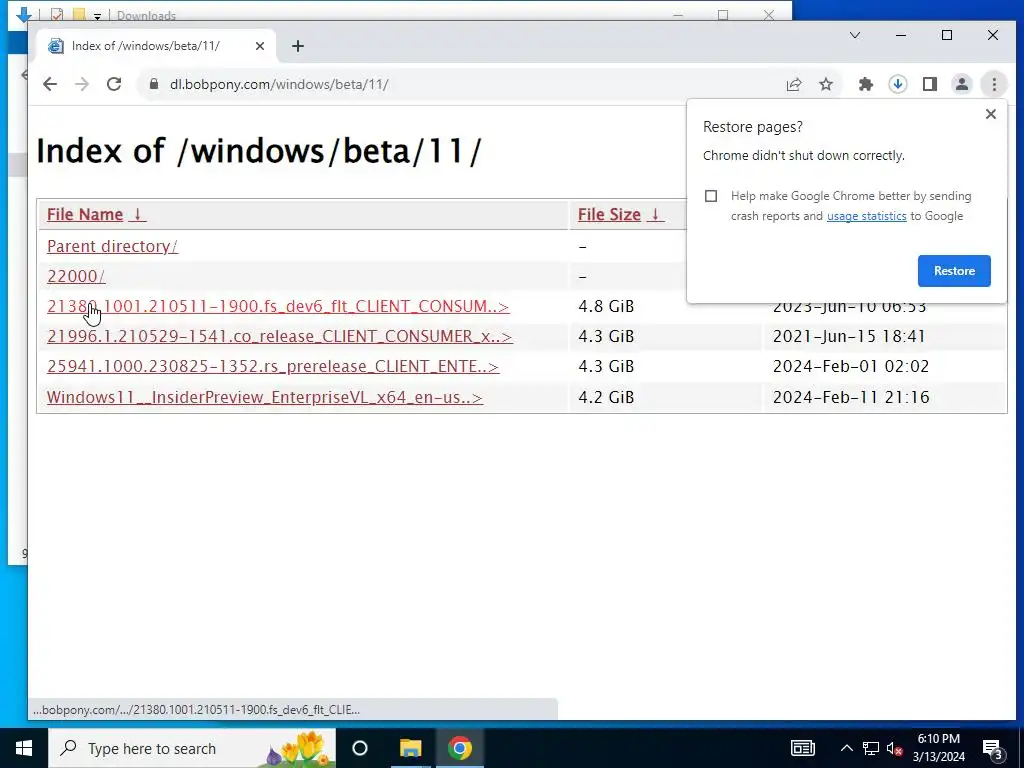This screenshot has width=1024, height=768.
Task: Toggle the side panel icon
Action: (x=930, y=84)
